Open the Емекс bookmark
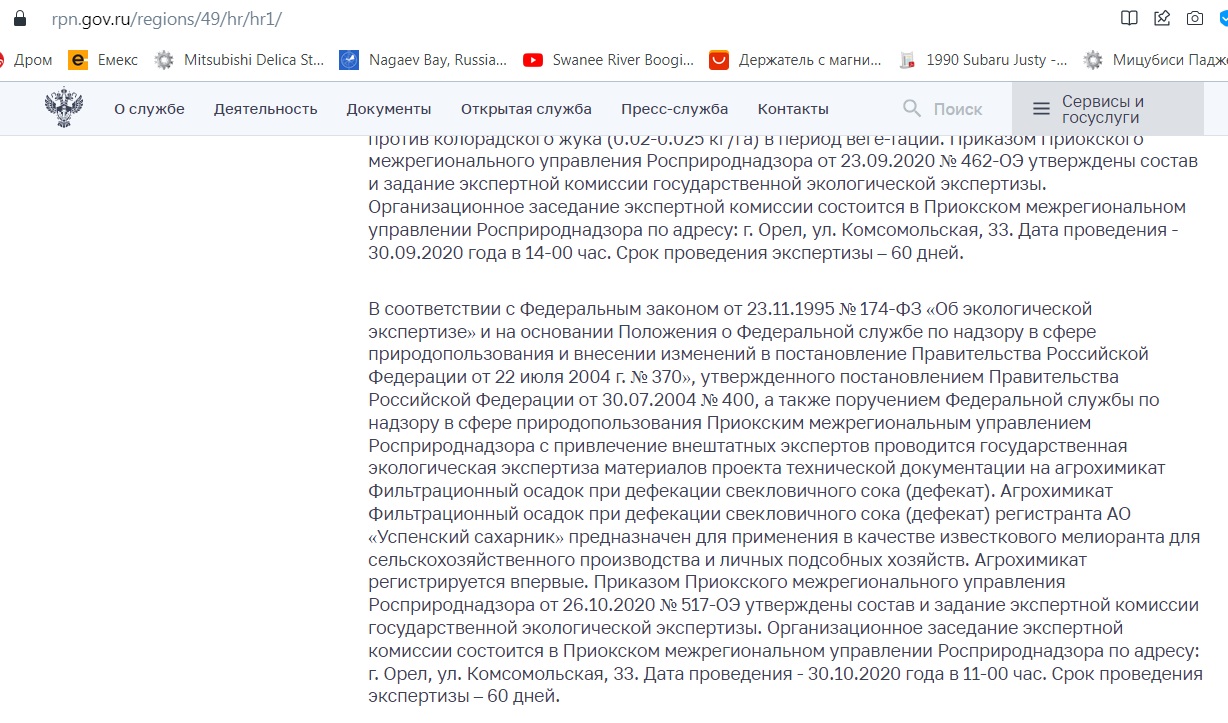The image size is (1228, 723). [104, 60]
